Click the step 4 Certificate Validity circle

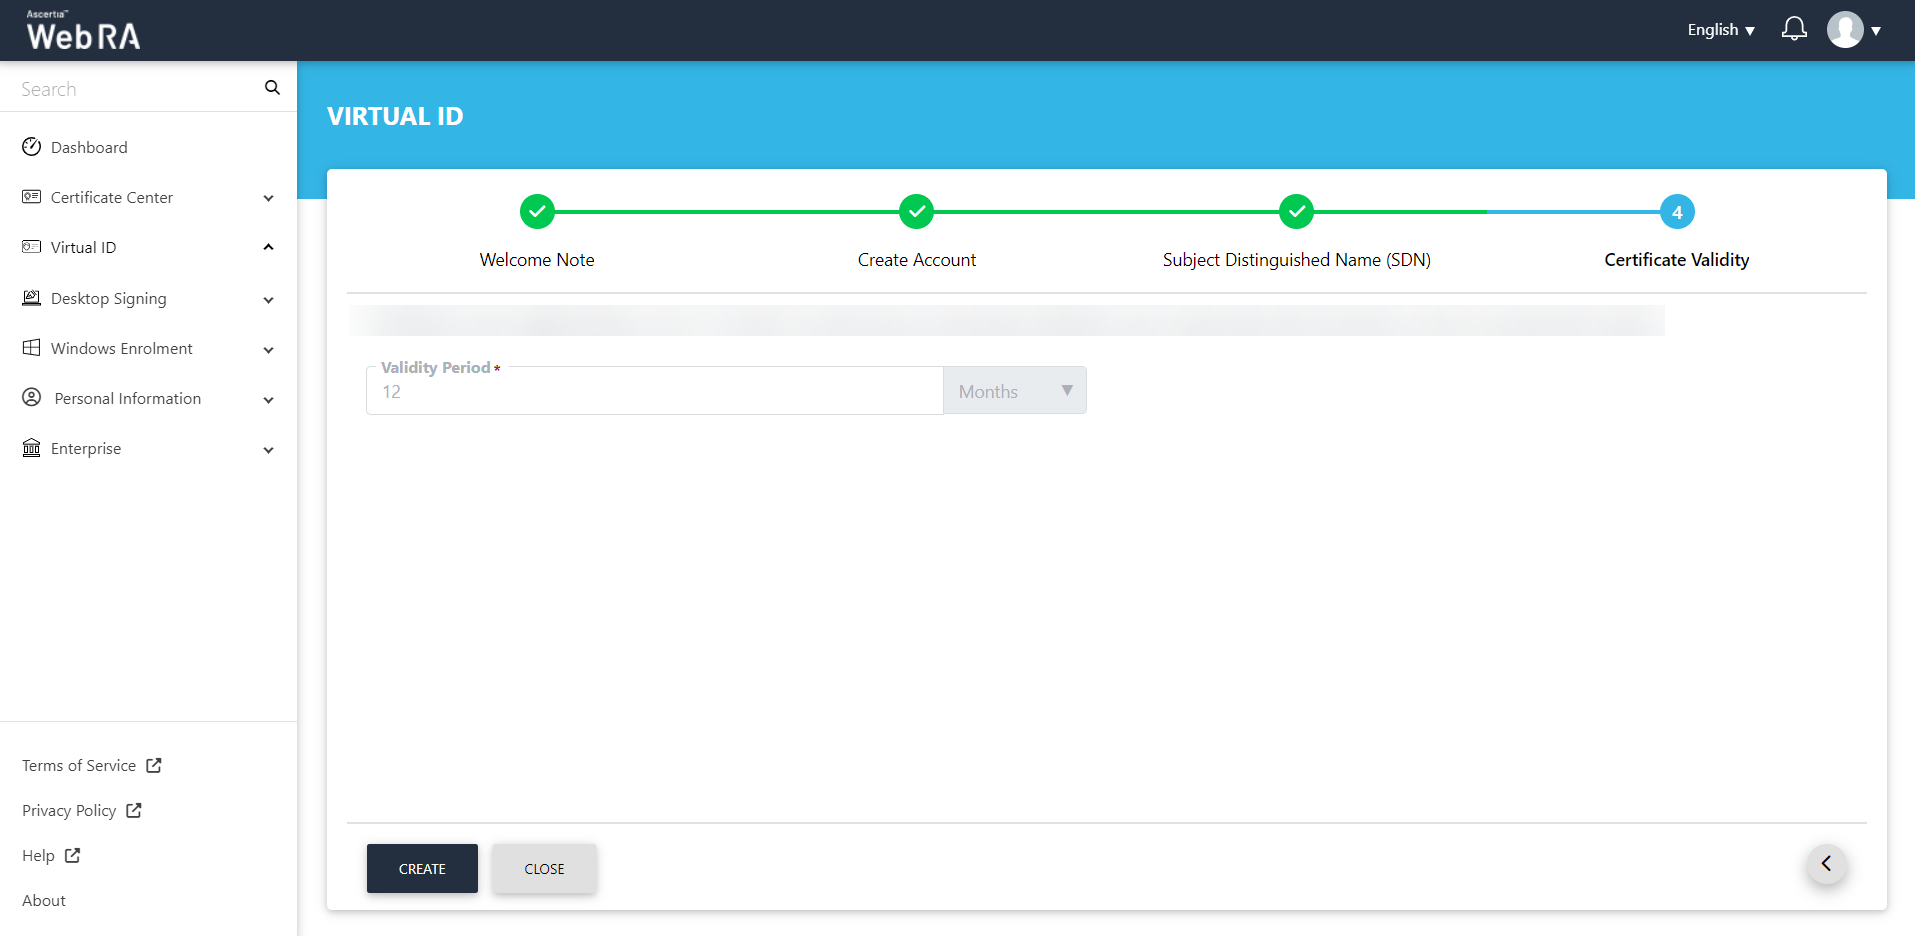pyautogui.click(x=1676, y=212)
